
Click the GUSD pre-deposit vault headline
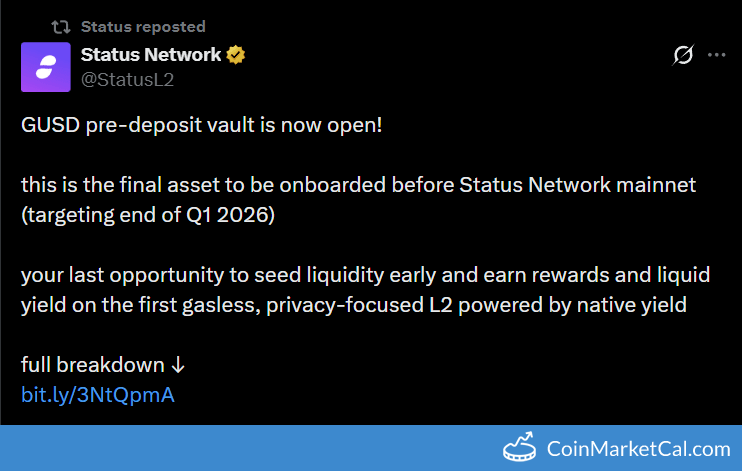point(201,127)
